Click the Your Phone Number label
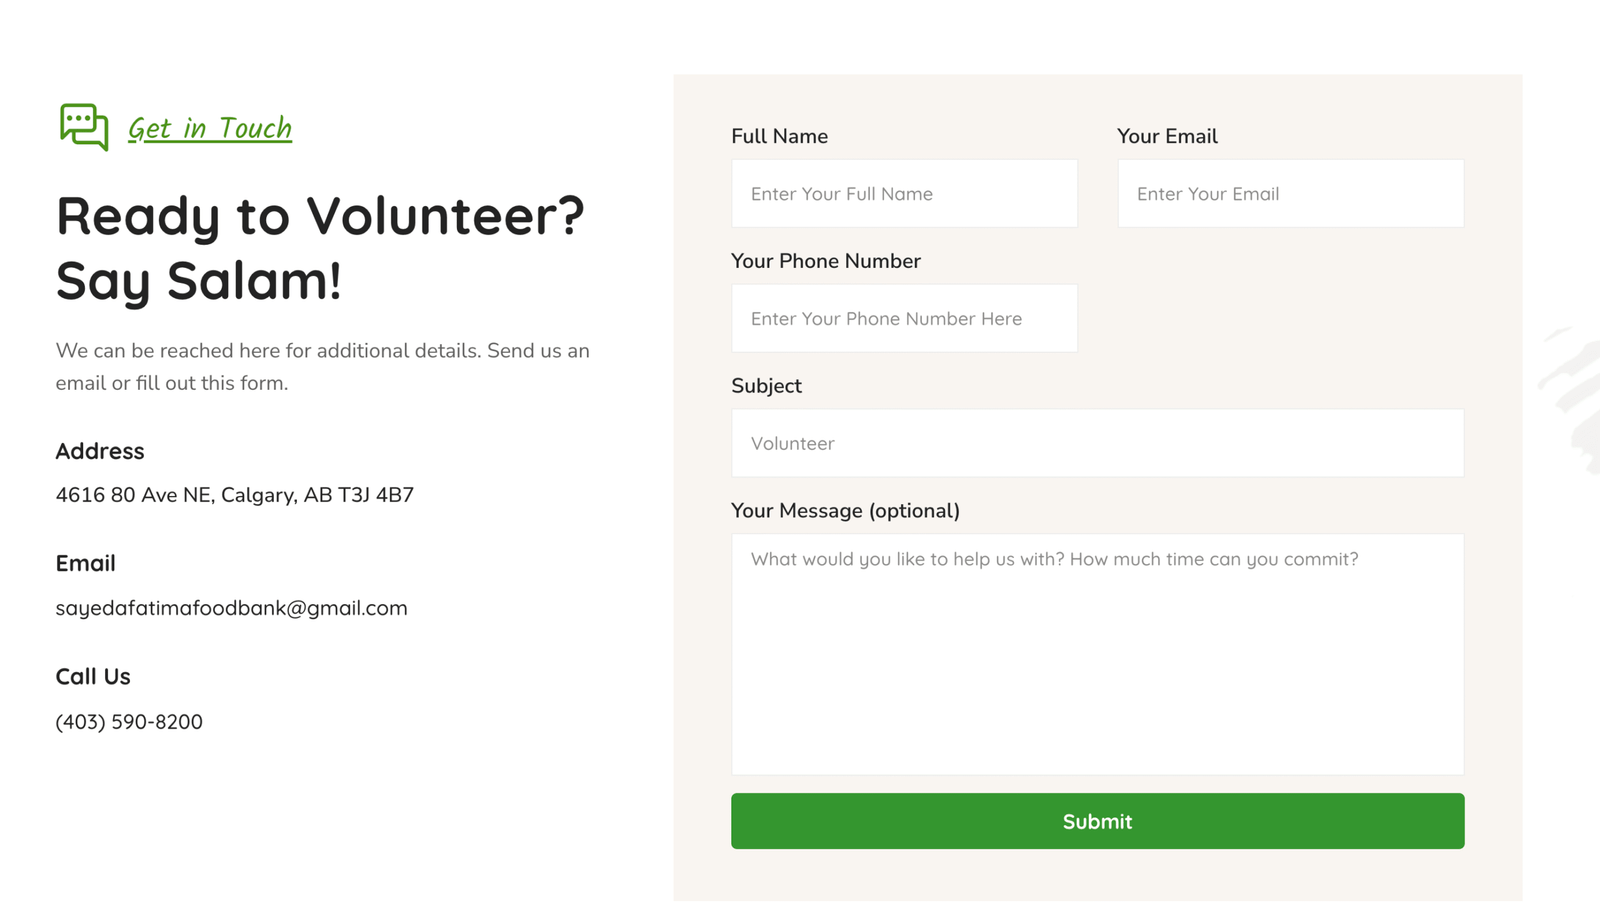 (825, 261)
